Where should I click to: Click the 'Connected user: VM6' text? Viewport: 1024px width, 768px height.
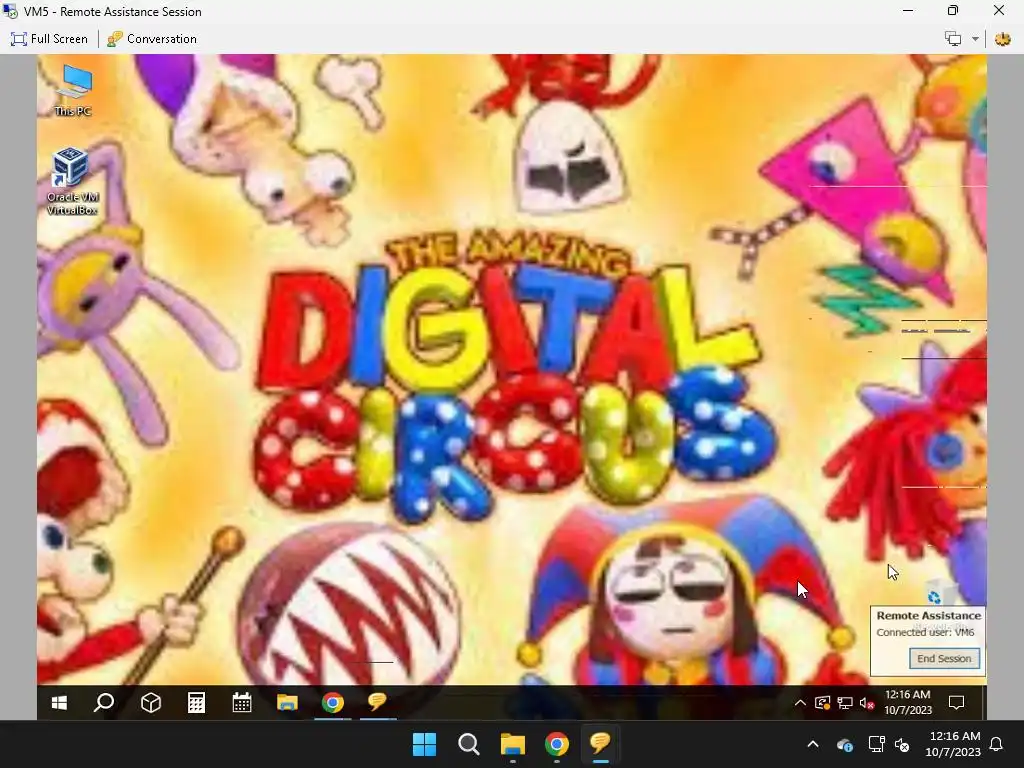click(925, 632)
